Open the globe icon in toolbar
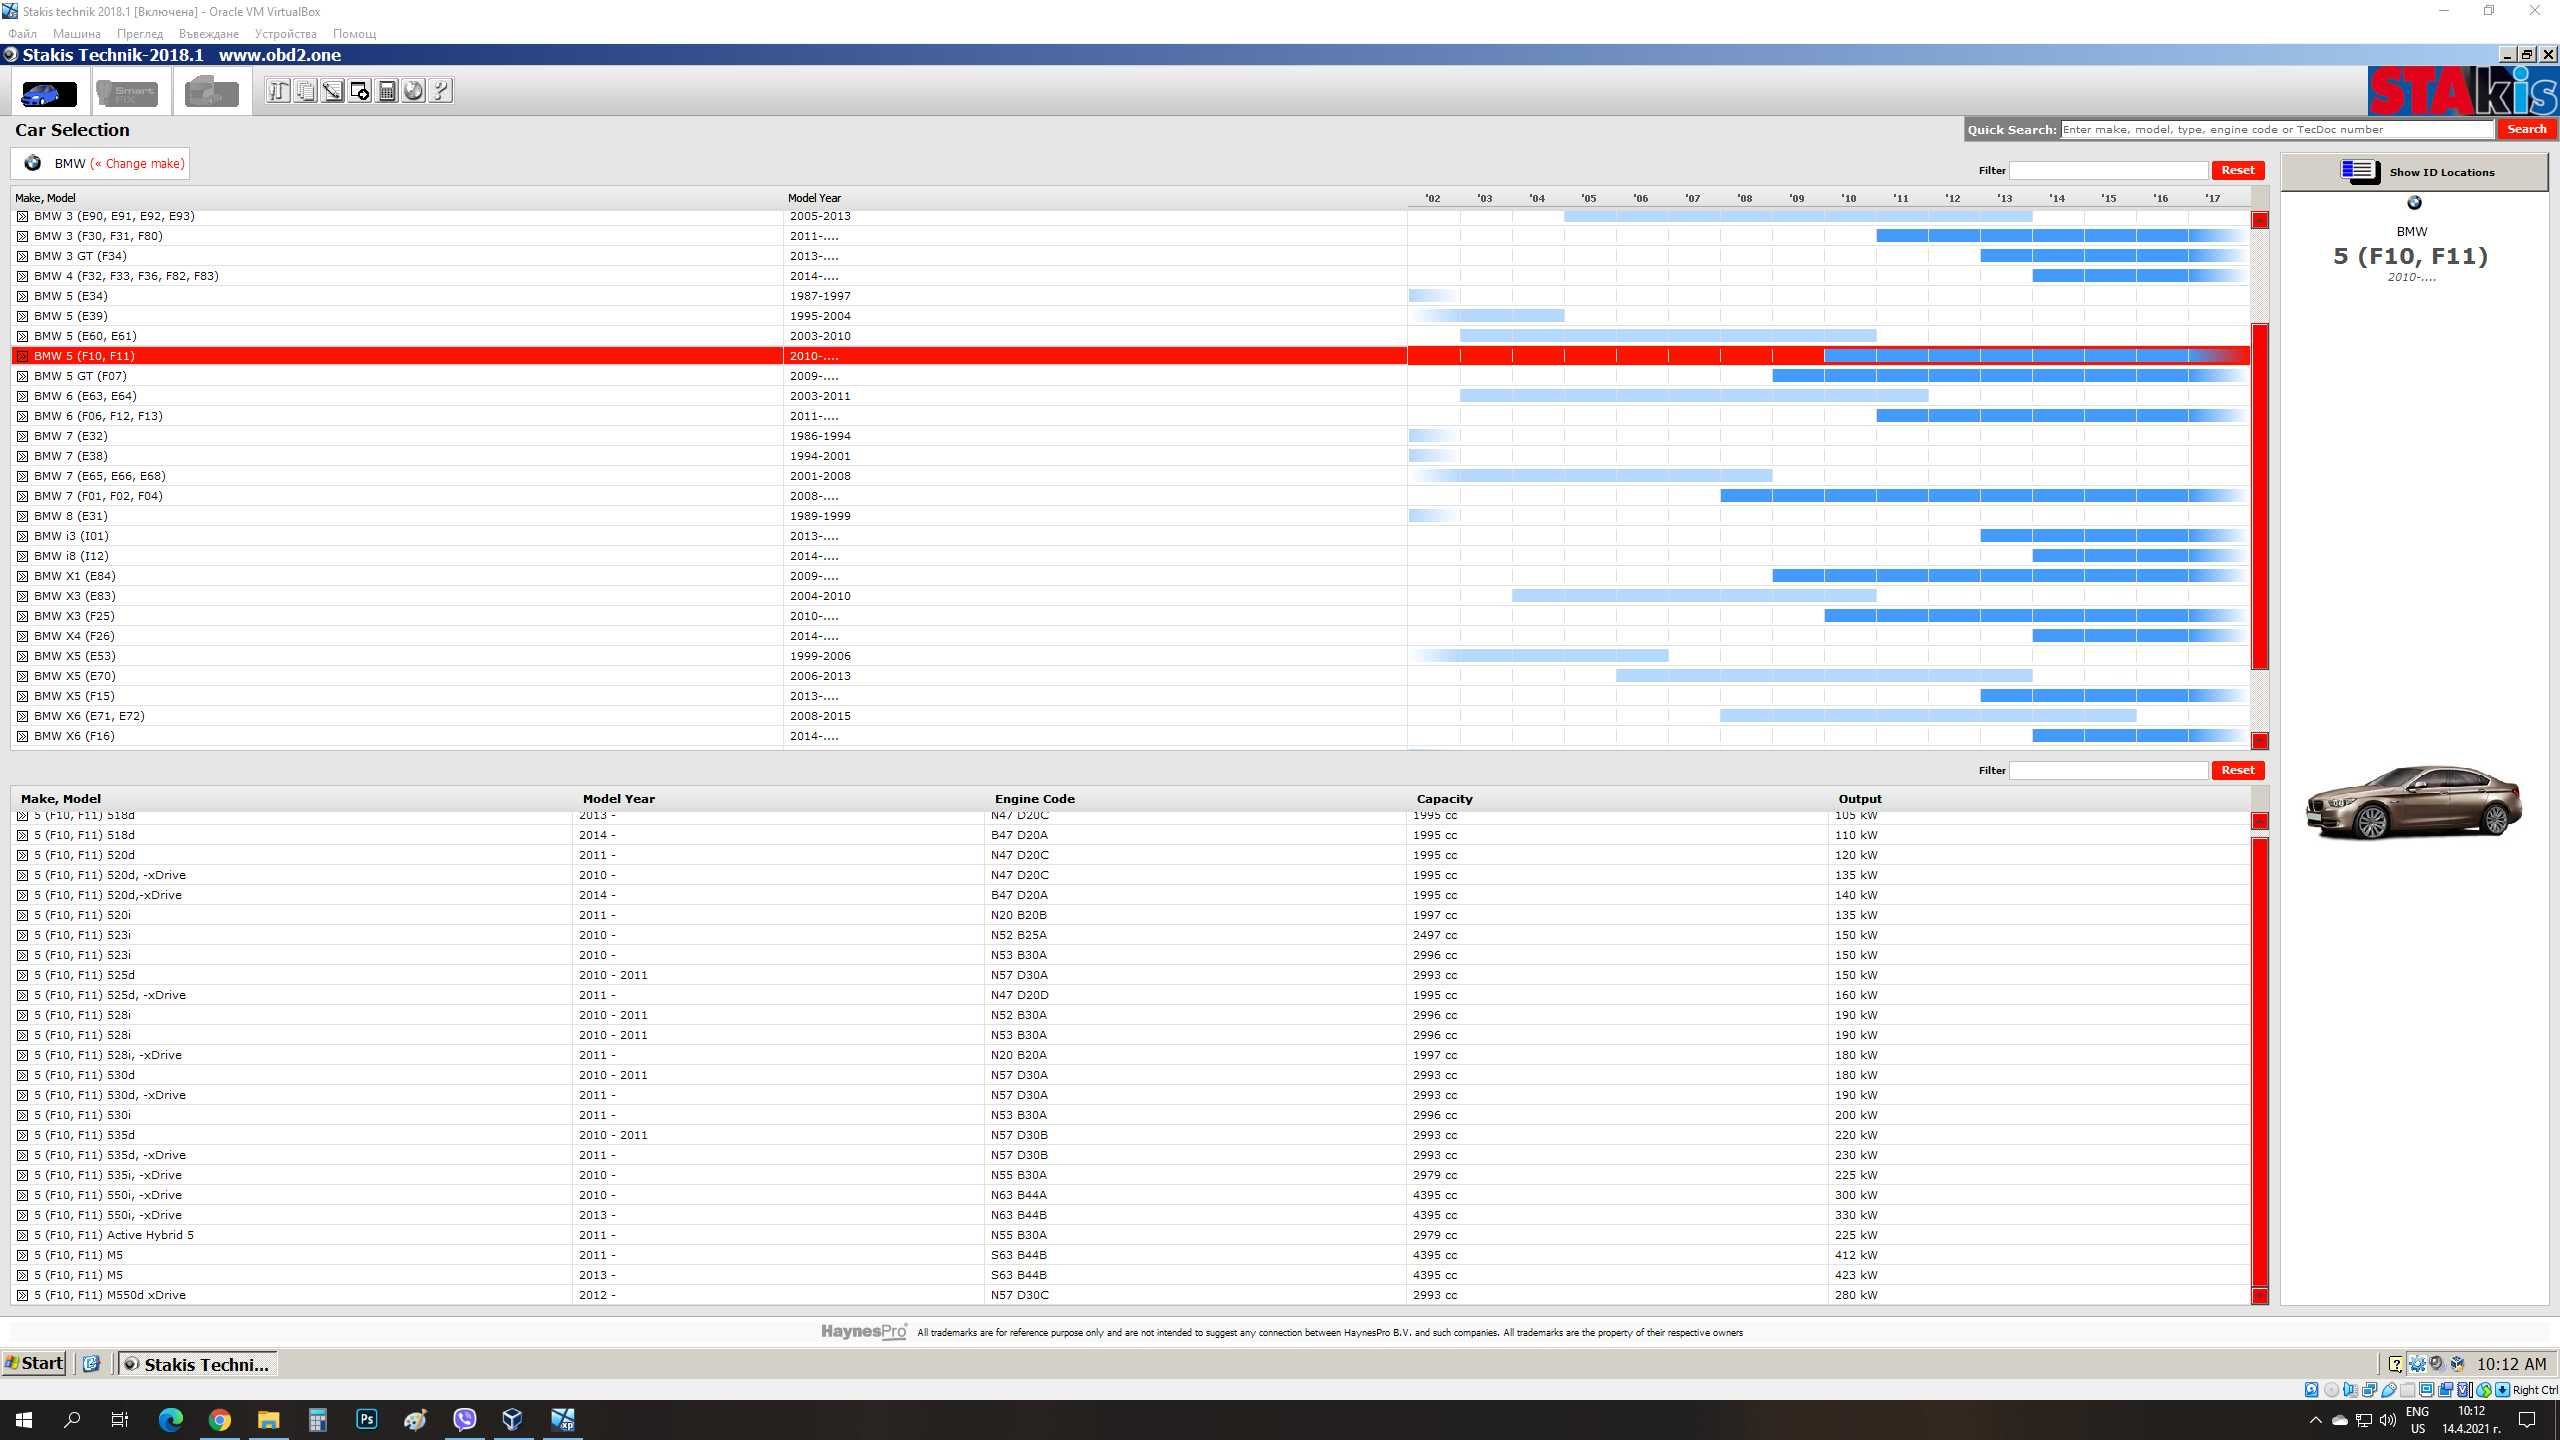The image size is (2560, 1440). (x=414, y=91)
